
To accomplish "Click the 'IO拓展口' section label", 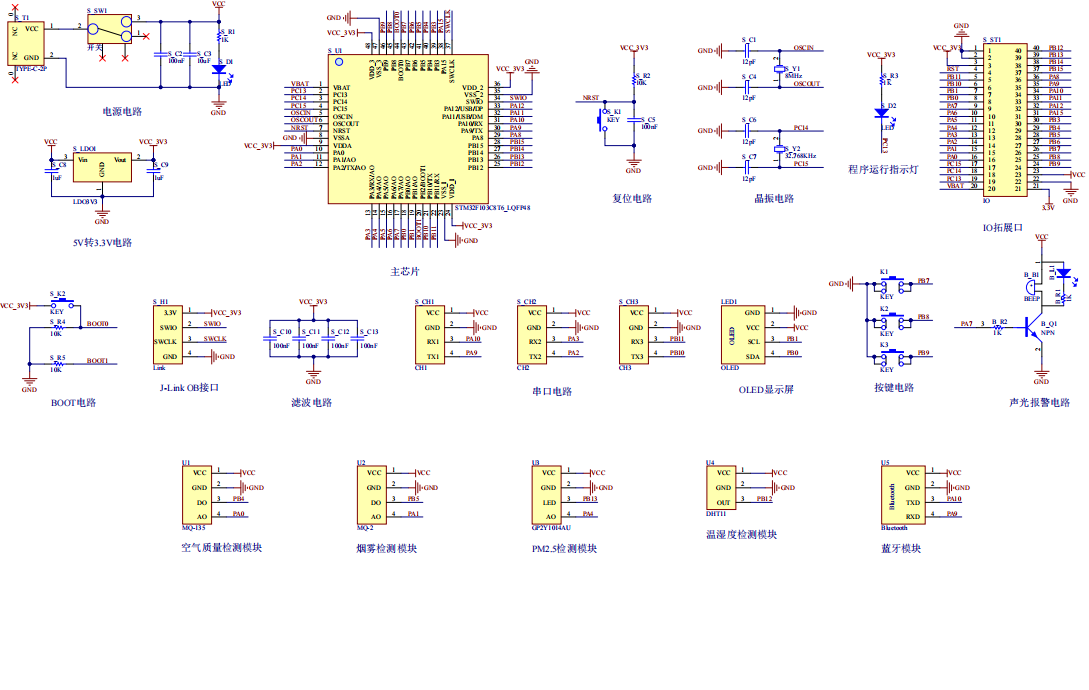I will click(x=1003, y=228).
